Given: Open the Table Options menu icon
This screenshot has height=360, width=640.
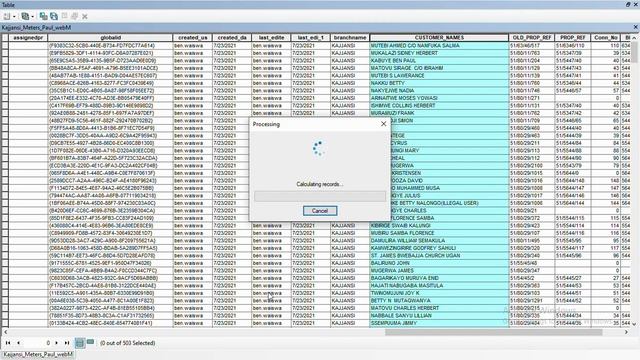Looking at the screenshot, I should tap(7, 16).
